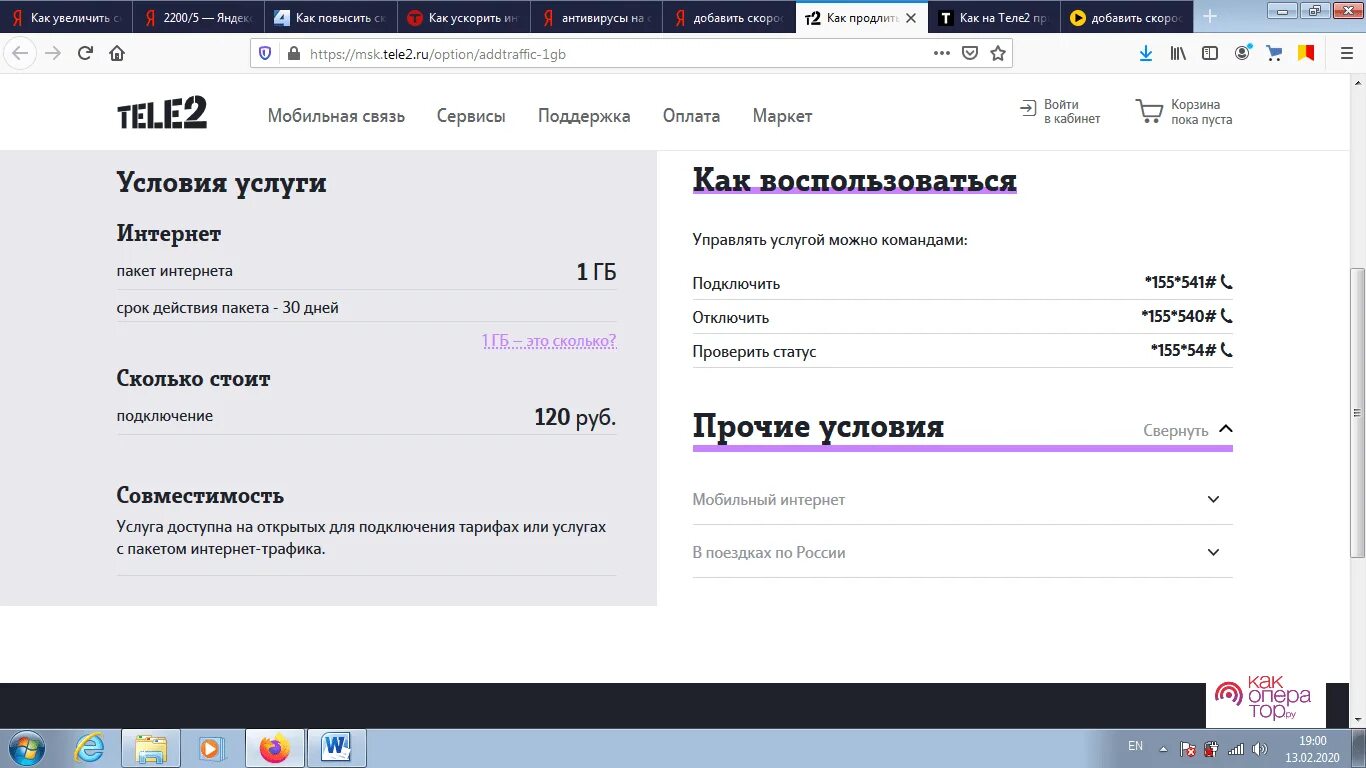Click the yellow-red bookmark extension icon
1366x768 pixels.
click(x=1306, y=53)
